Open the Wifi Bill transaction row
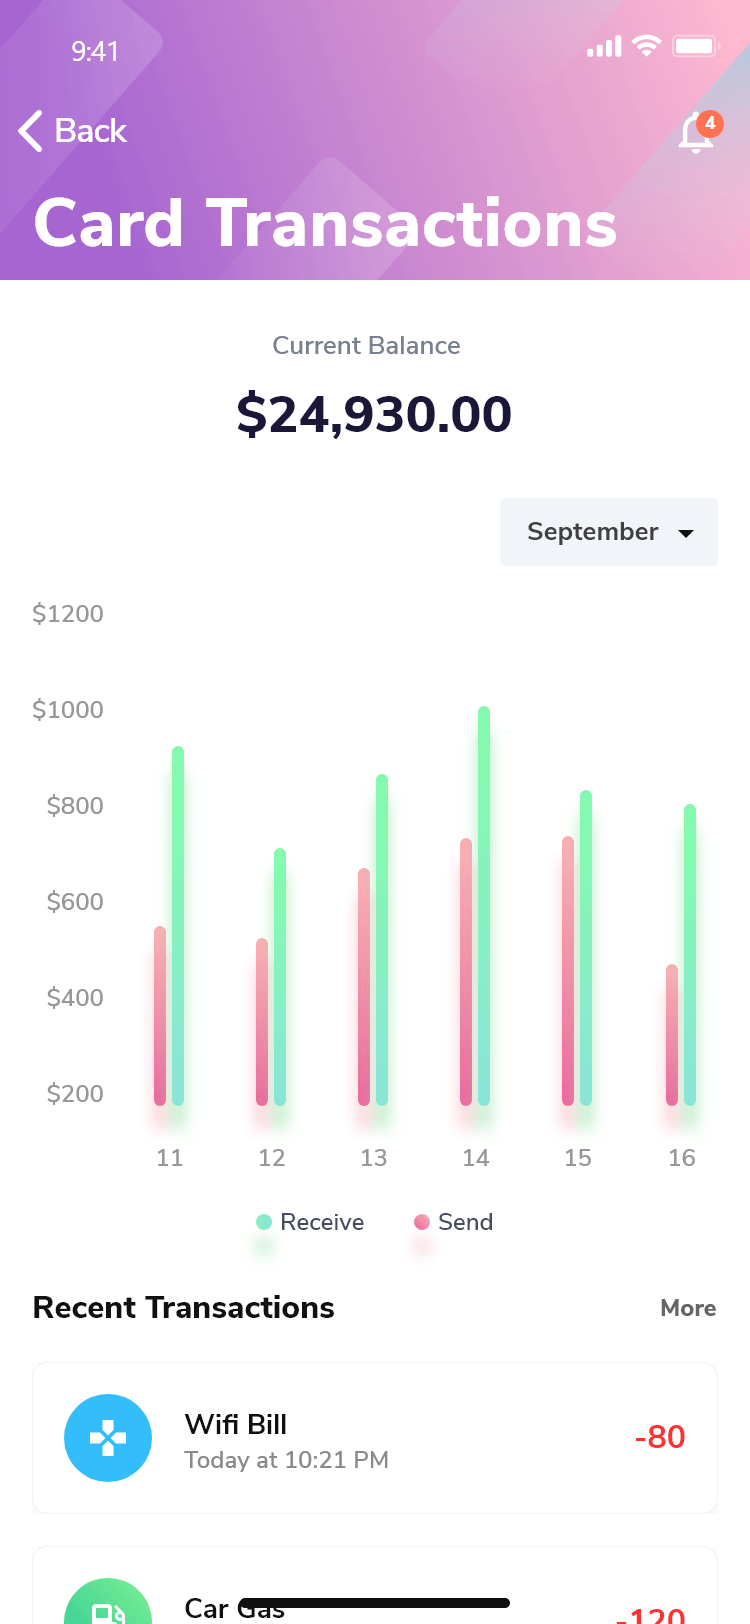750x1624 pixels. coord(375,1438)
